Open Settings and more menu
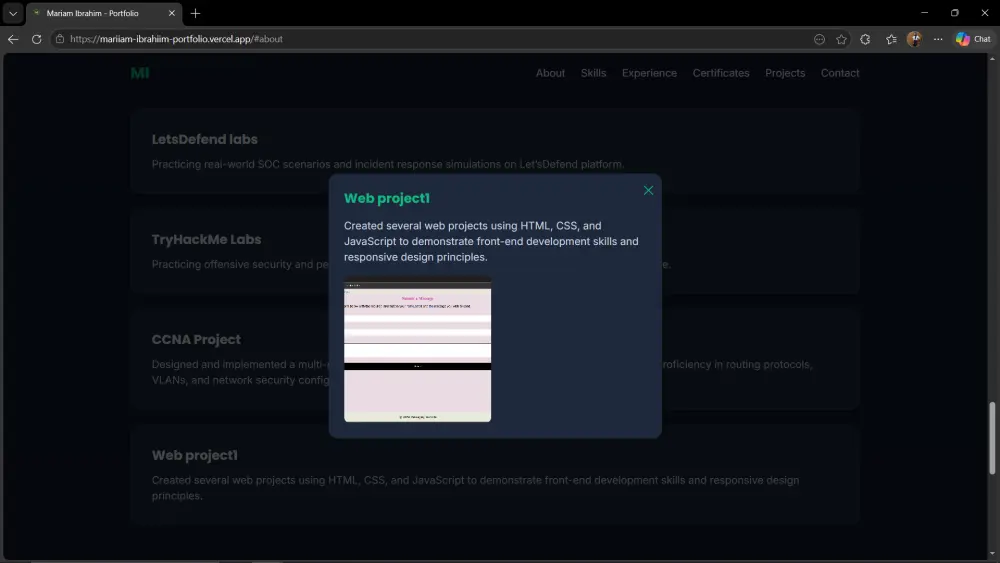 tap(938, 39)
